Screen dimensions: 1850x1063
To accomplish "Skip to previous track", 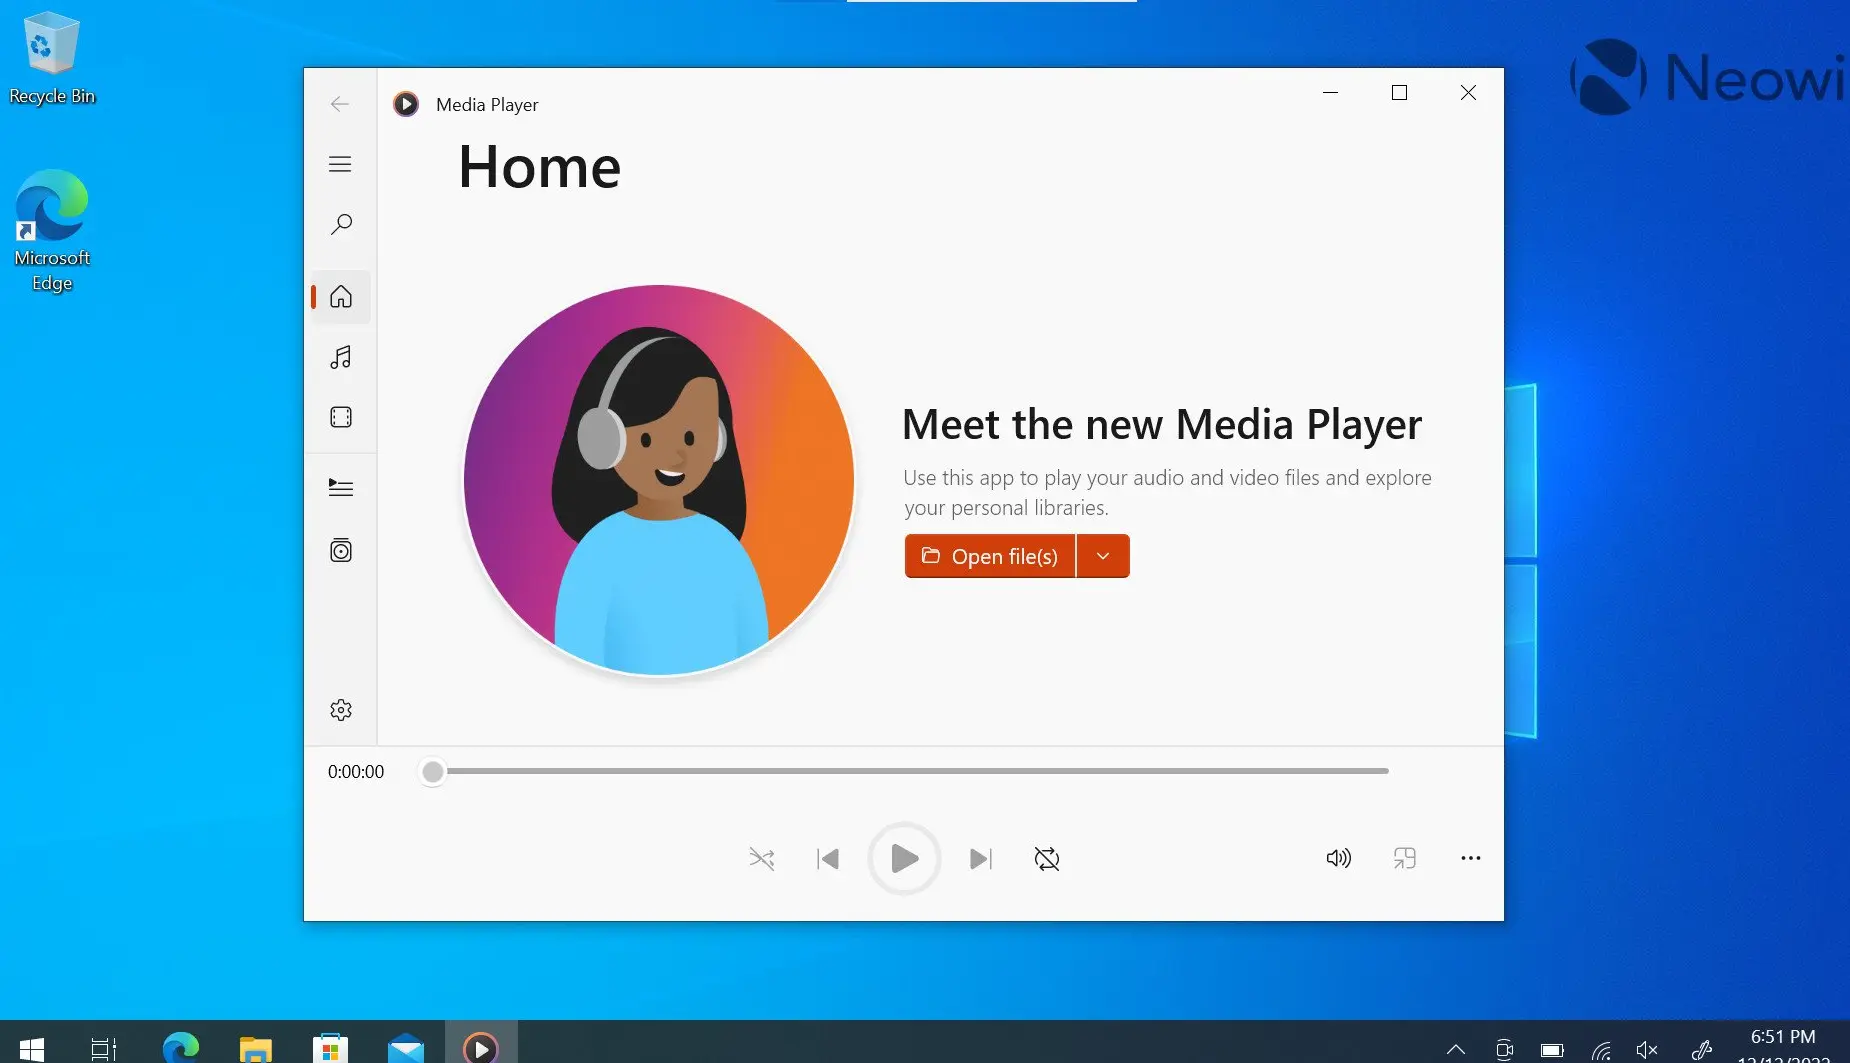I will pos(828,859).
